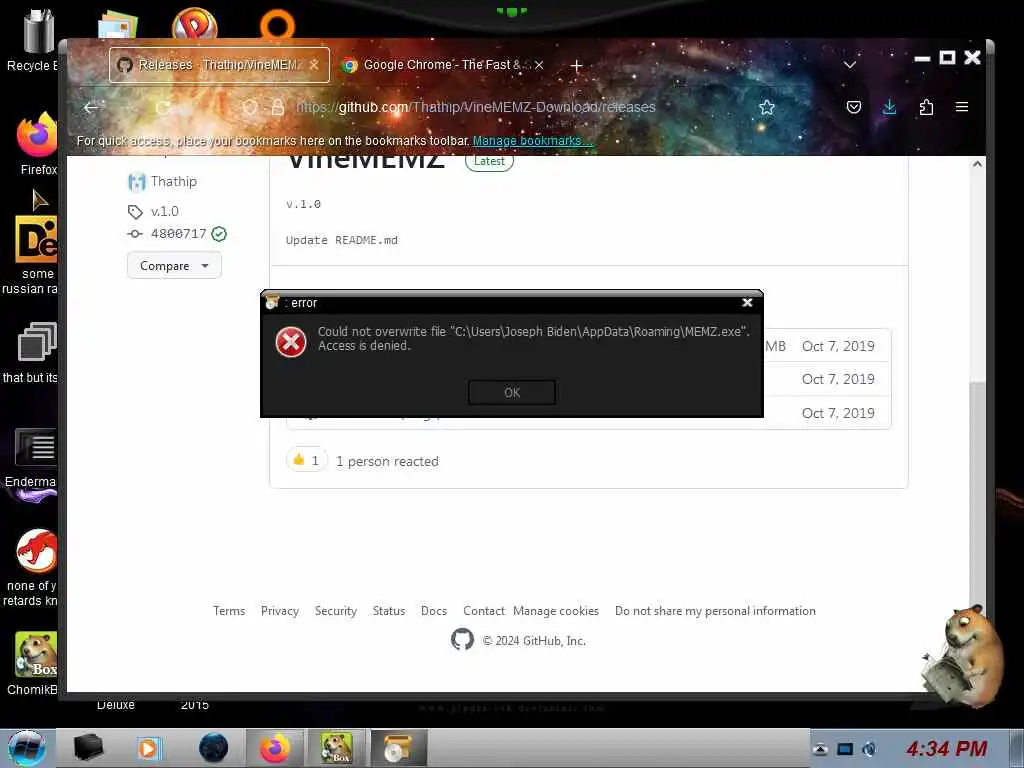Image resolution: width=1024 pixels, height=768 pixels.
Task: Open the Privacy footer link
Action: tap(280, 611)
